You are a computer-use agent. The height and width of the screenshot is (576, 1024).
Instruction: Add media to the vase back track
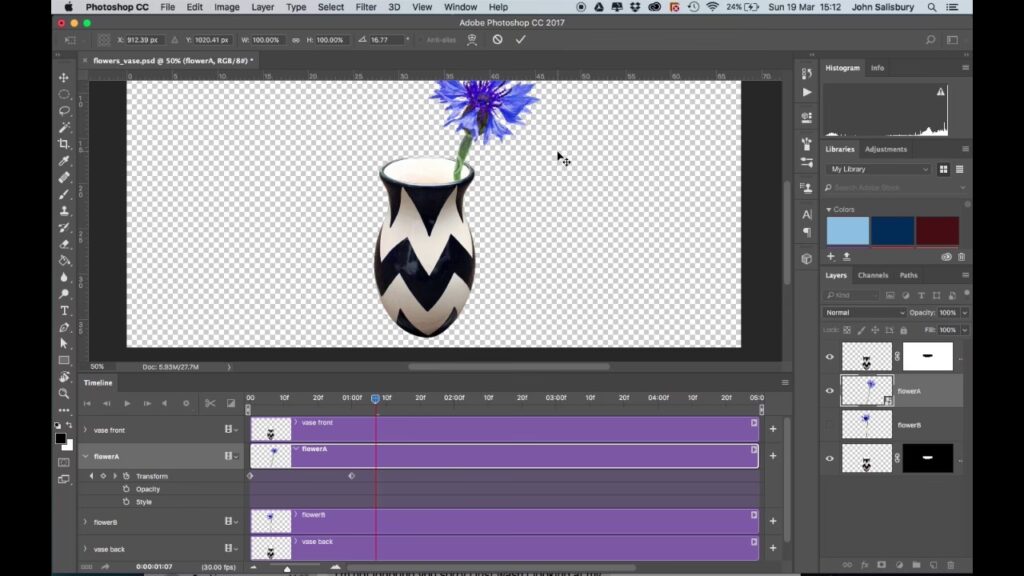pos(772,548)
